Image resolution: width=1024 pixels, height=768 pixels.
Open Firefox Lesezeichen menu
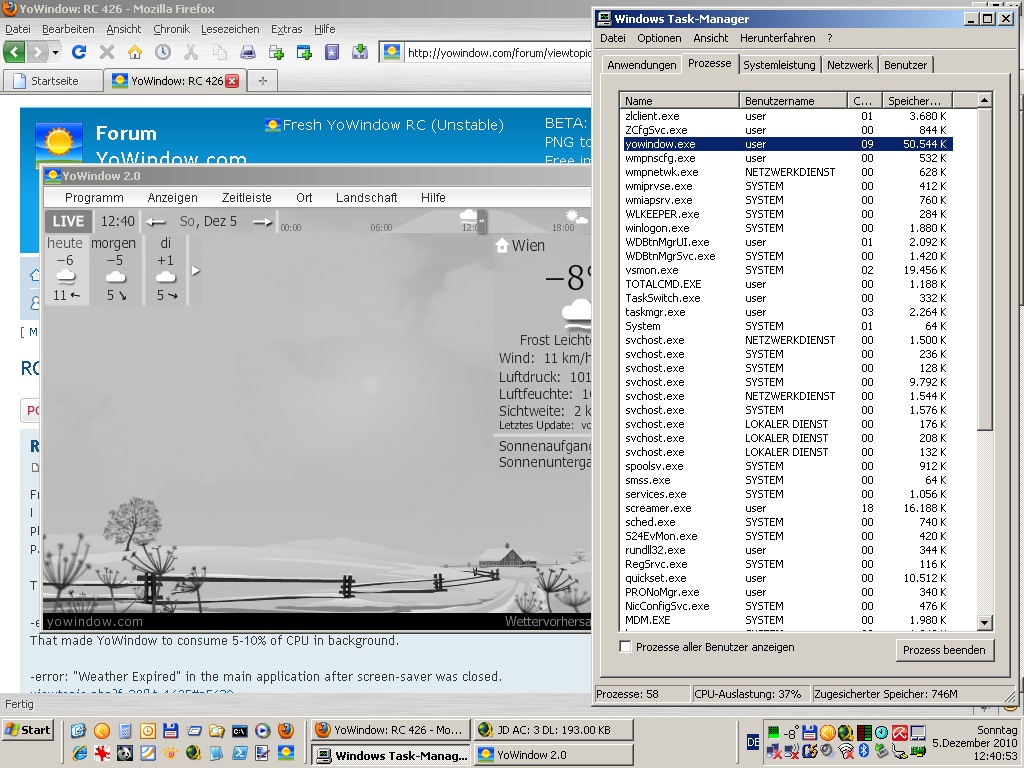pos(230,29)
